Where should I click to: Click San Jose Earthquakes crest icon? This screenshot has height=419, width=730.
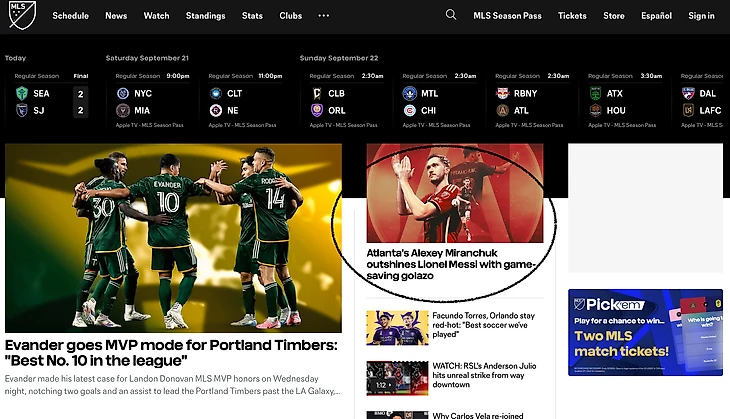click(22, 110)
